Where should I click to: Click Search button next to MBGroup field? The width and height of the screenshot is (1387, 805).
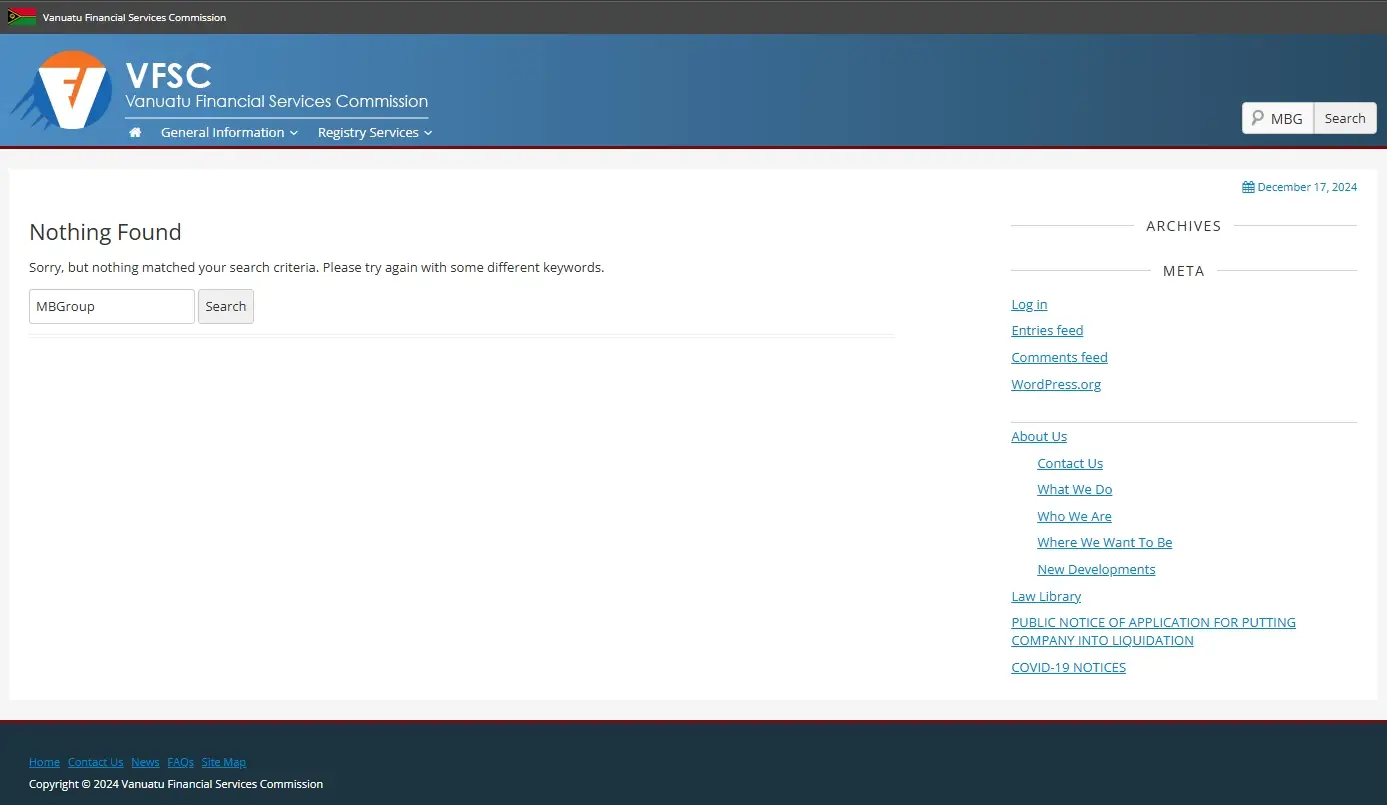226,306
